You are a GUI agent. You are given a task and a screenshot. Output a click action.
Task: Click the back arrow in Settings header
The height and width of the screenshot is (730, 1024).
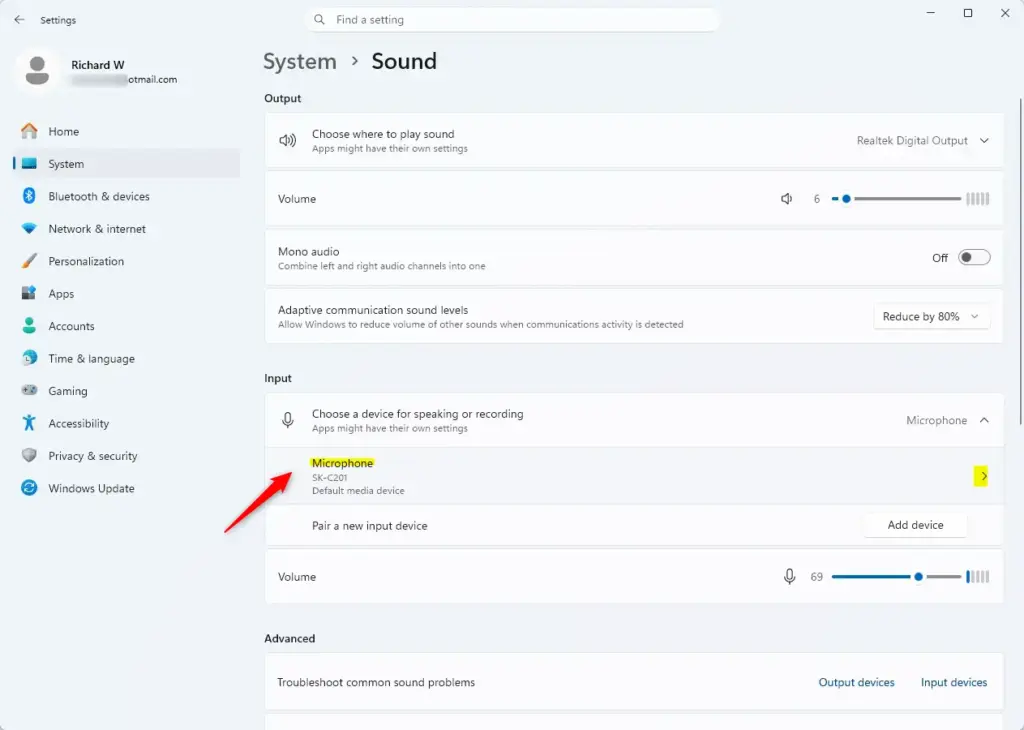[x=19, y=20]
